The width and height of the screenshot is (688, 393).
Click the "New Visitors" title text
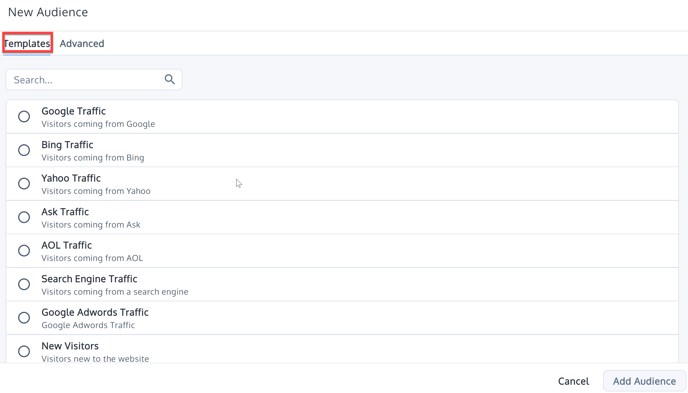pyautogui.click(x=70, y=346)
